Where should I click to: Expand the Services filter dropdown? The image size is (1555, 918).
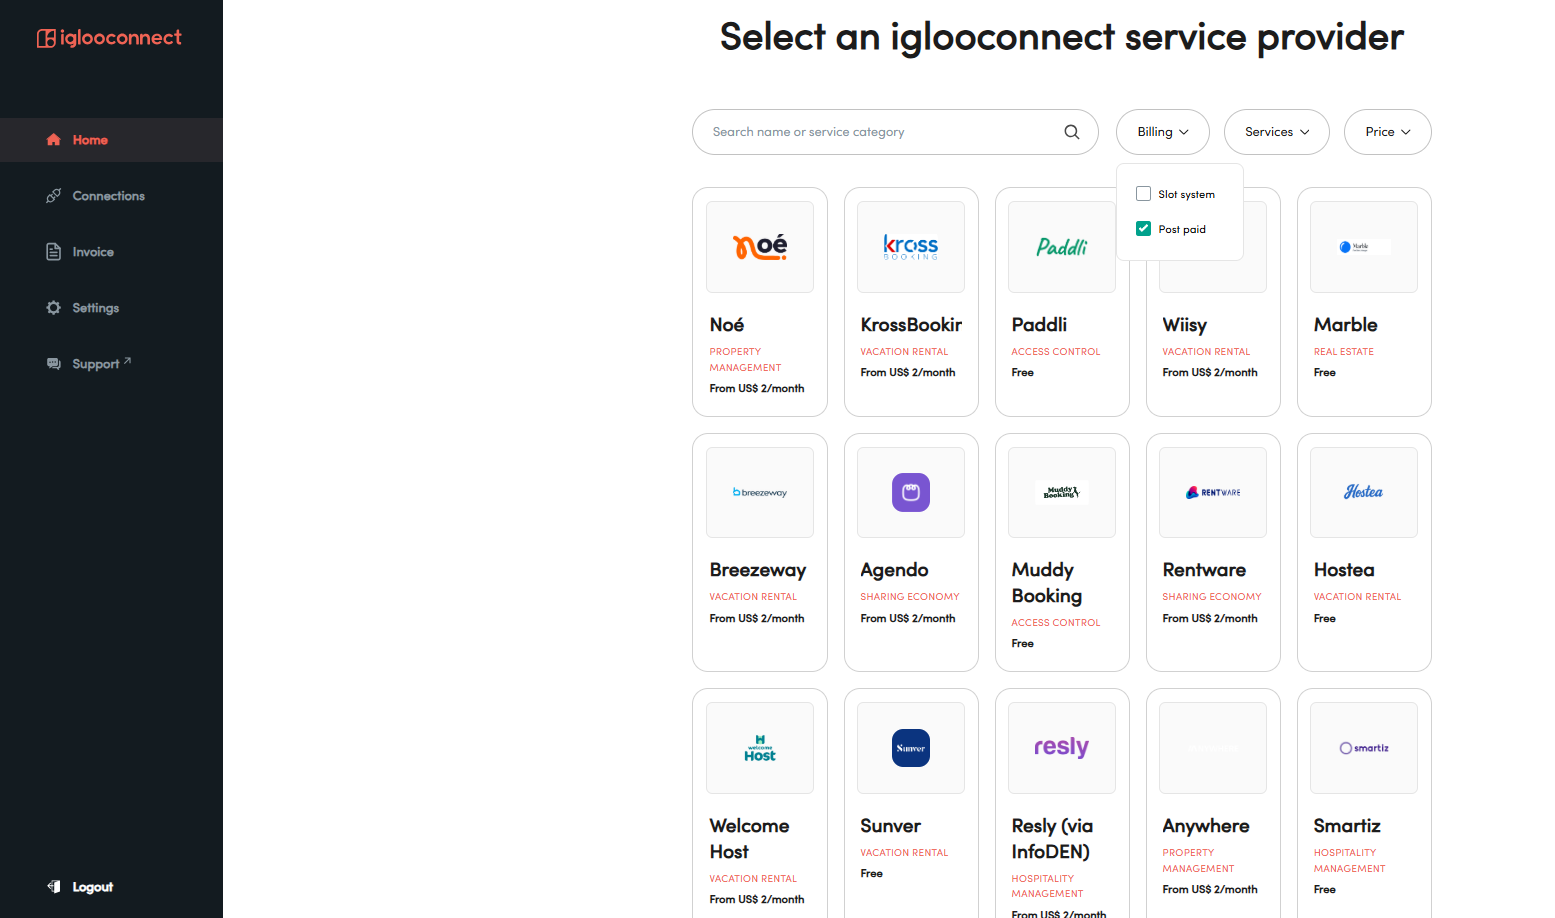point(1277,132)
